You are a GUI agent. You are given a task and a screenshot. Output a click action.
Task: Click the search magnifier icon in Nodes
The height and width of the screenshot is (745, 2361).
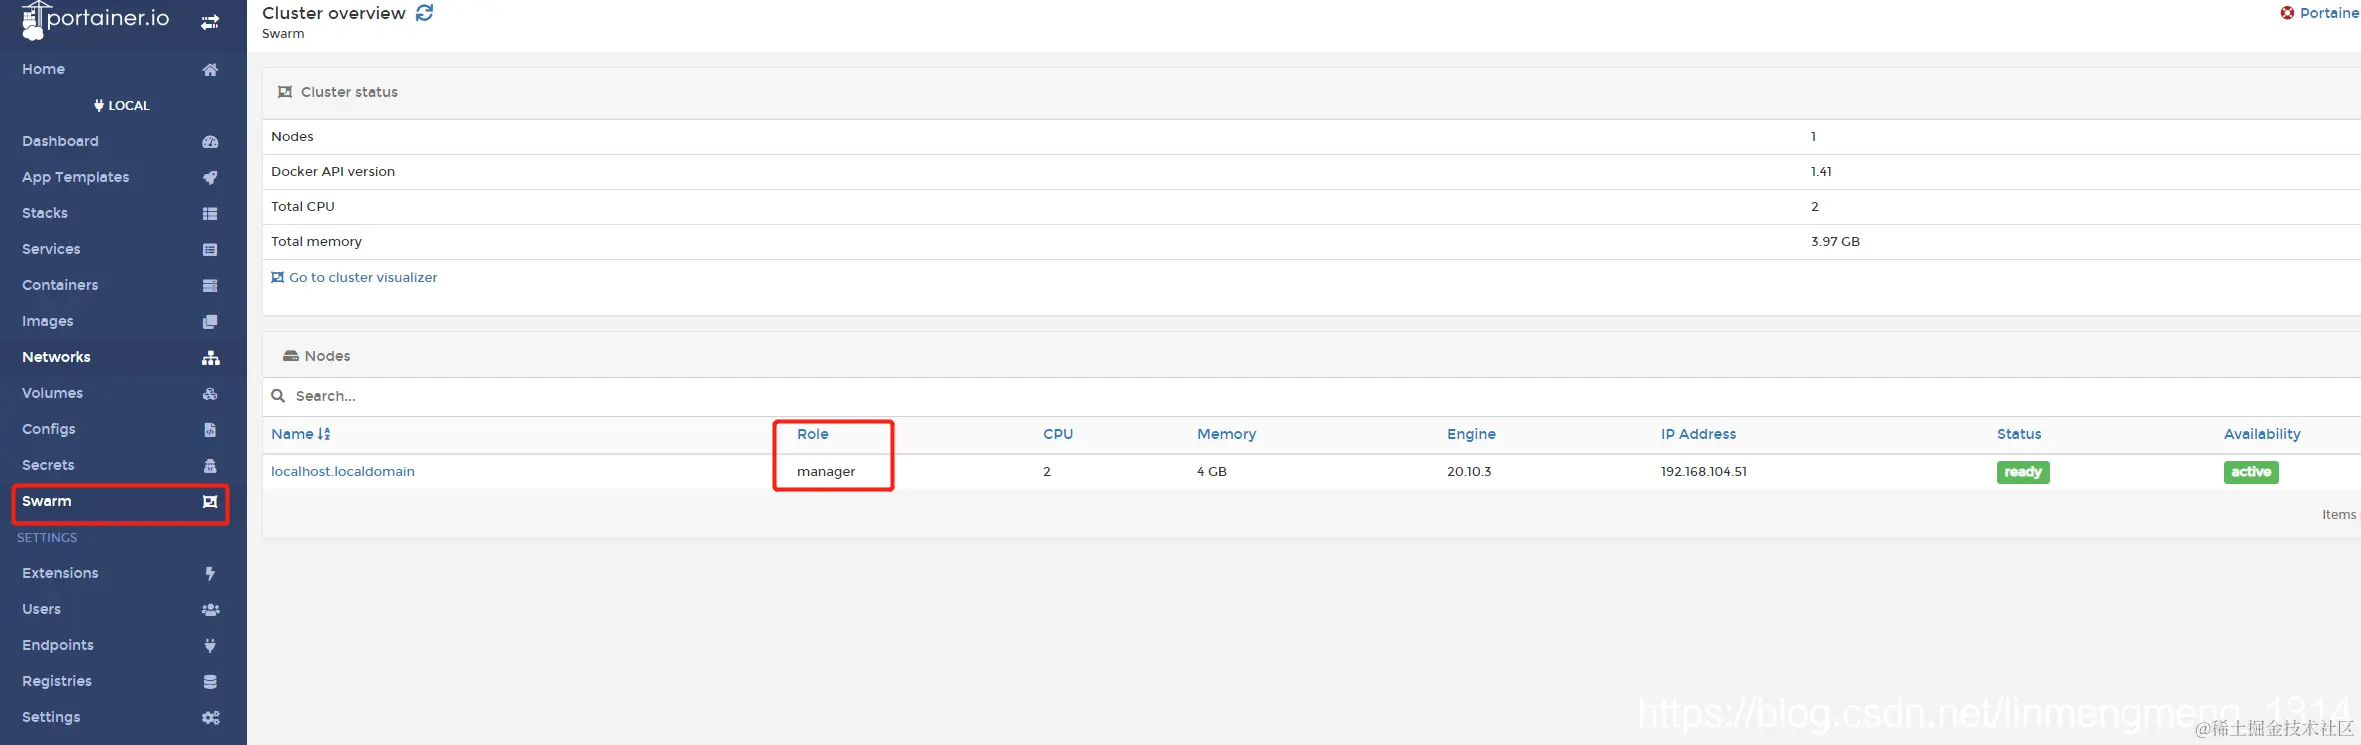click(x=278, y=396)
